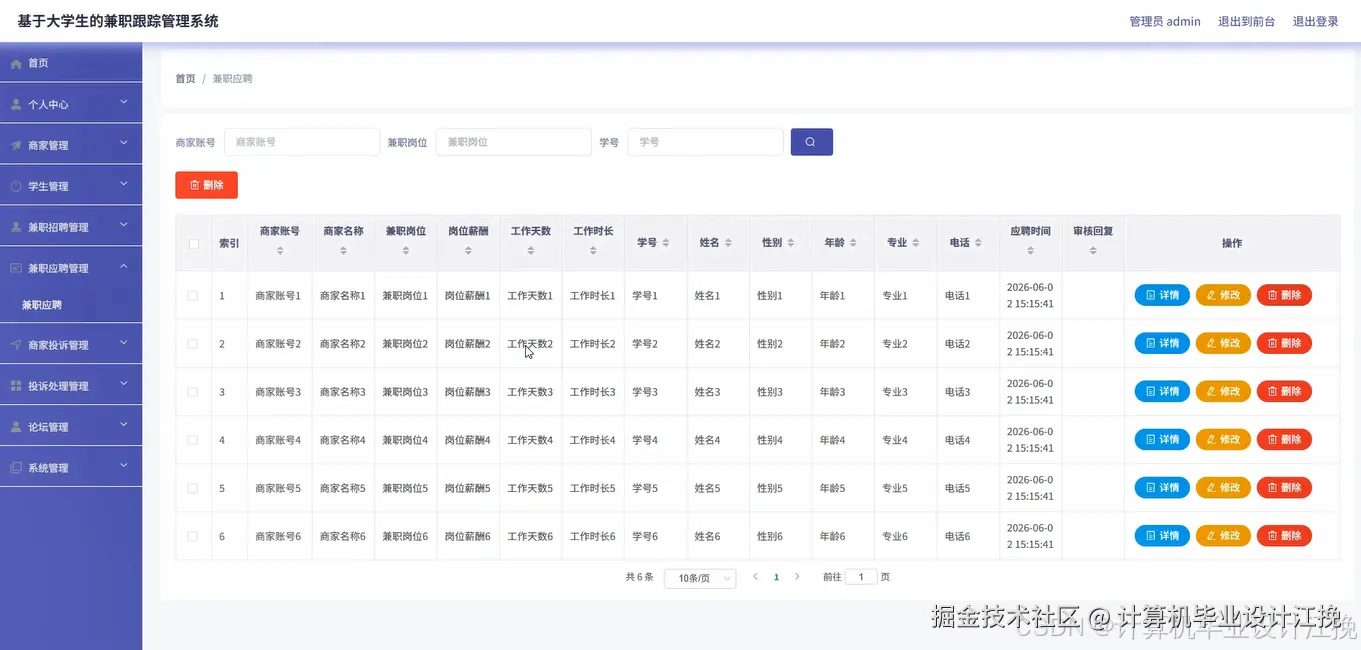Toggle the select-all checkbox in table header
1361x650 pixels.
click(x=193, y=242)
